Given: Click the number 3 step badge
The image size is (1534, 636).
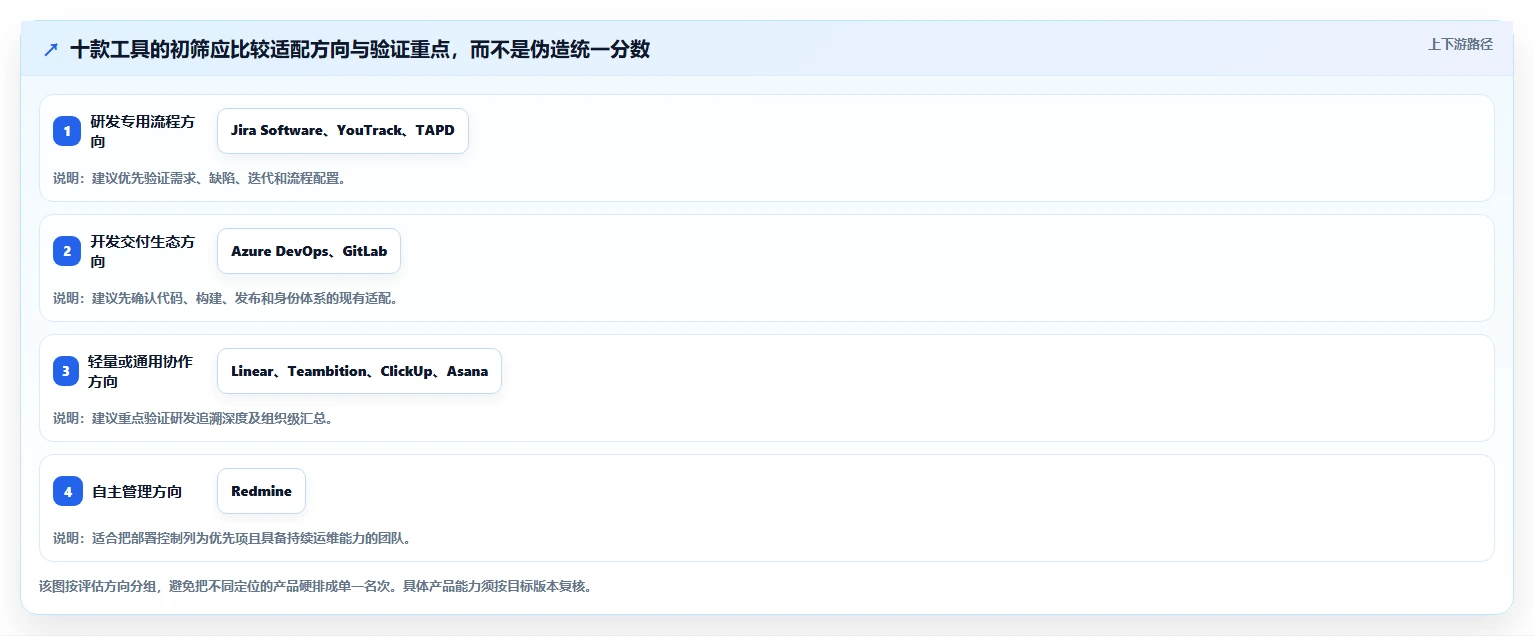Looking at the screenshot, I should 66,371.
